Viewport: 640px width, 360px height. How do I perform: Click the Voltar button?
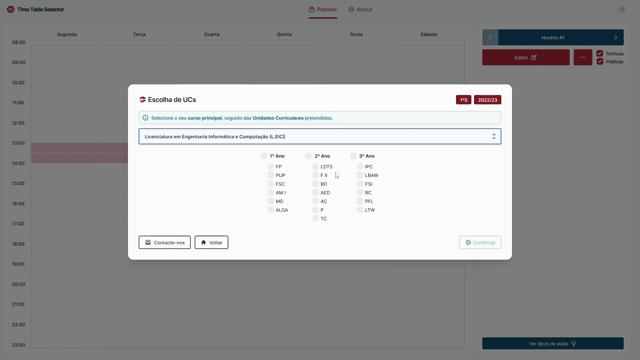click(x=211, y=242)
